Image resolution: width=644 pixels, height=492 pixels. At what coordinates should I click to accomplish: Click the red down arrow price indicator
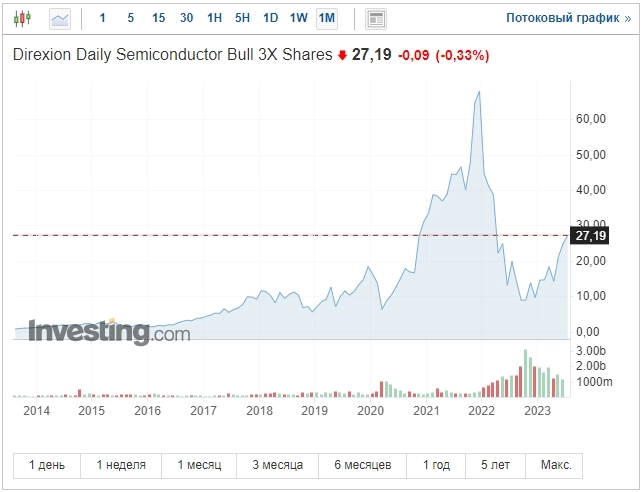[342, 56]
